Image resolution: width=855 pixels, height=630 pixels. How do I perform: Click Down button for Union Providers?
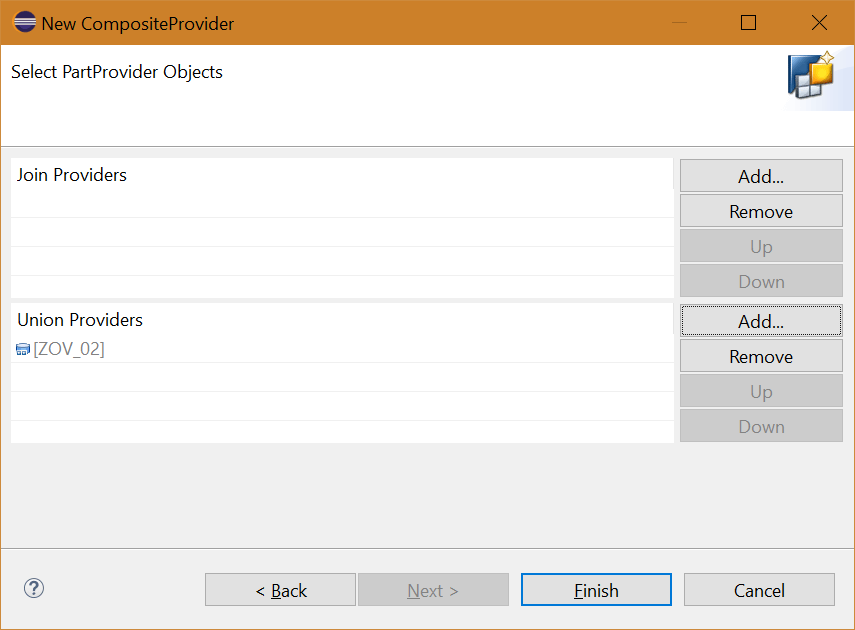coord(761,426)
